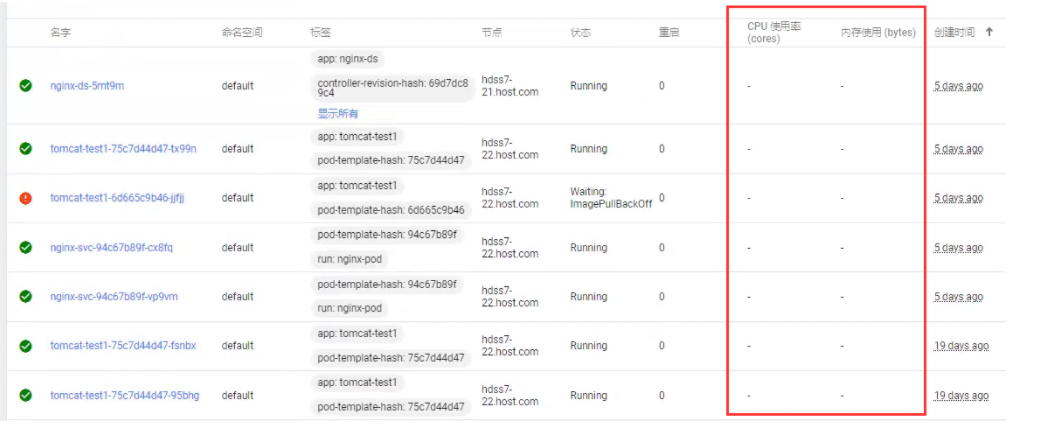Open pod tomcat-test1-75c7d44d47-fsnbx
The height and width of the screenshot is (425, 1053).
click(x=123, y=346)
